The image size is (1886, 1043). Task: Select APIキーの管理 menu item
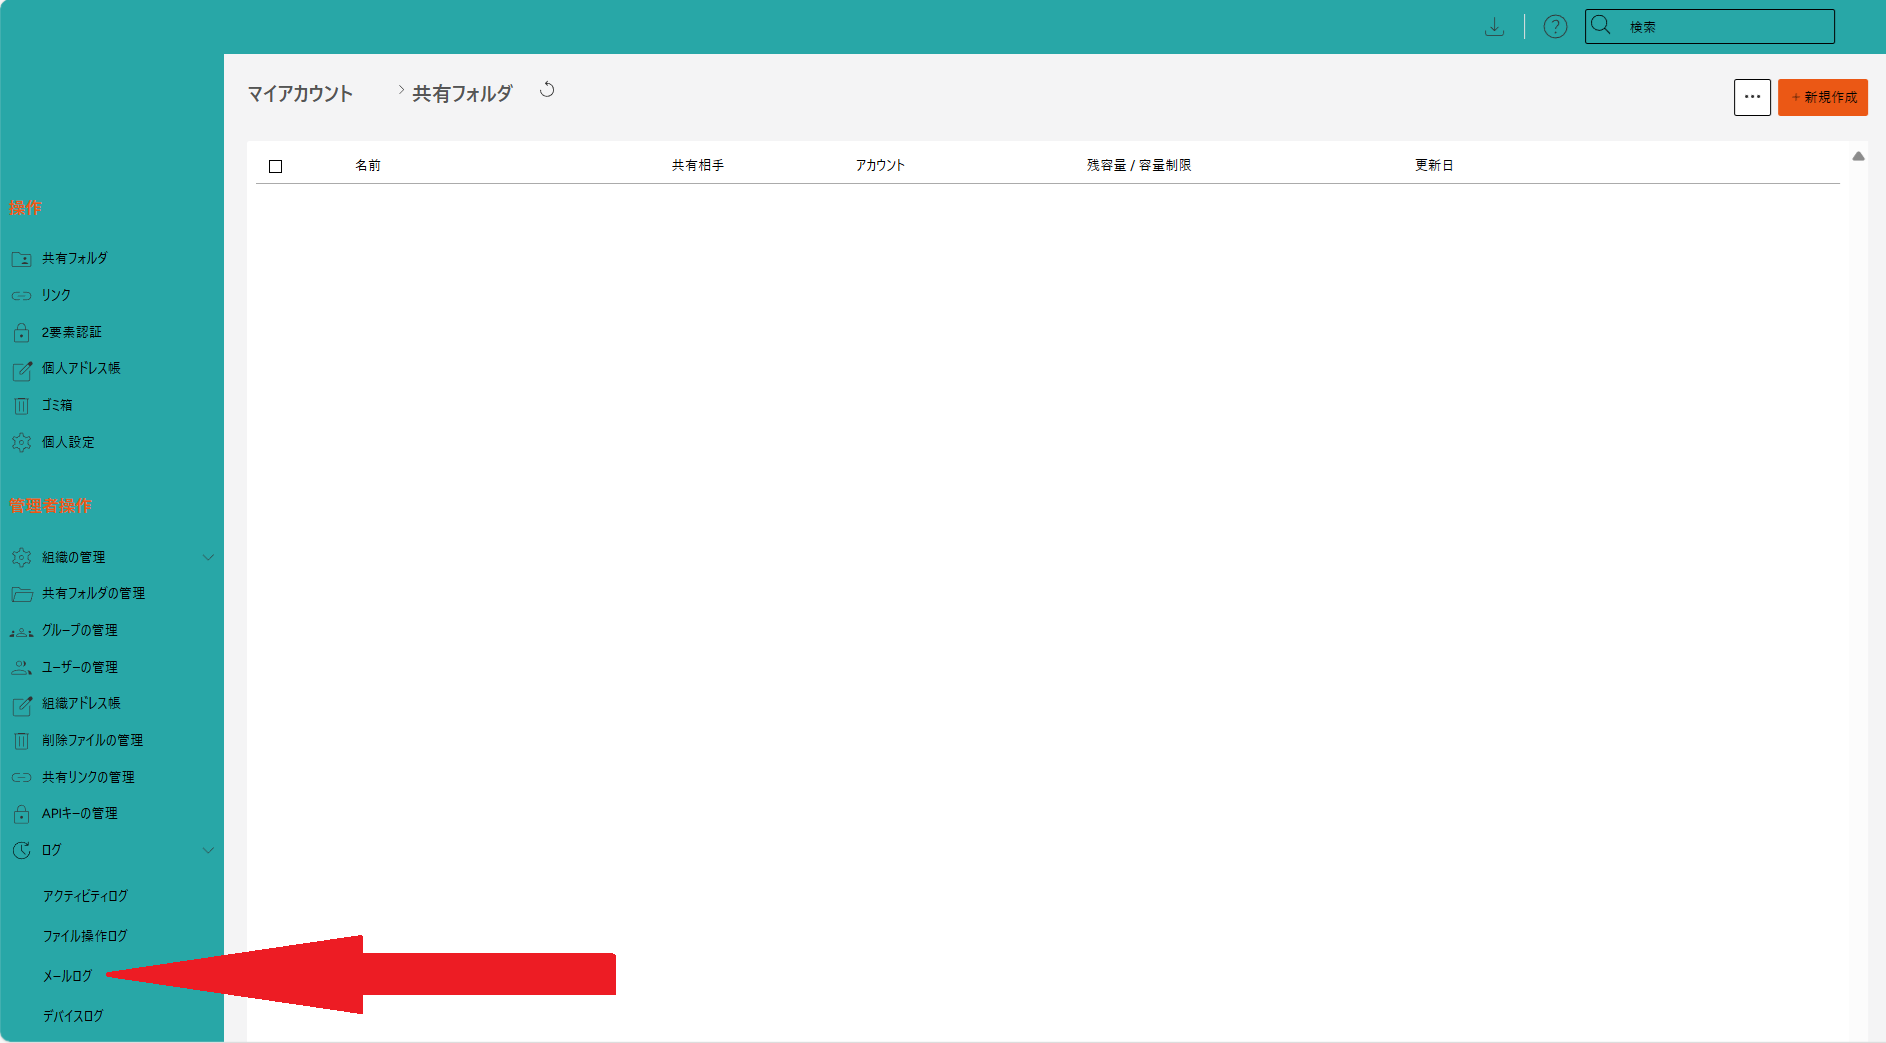[x=80, y=813]
